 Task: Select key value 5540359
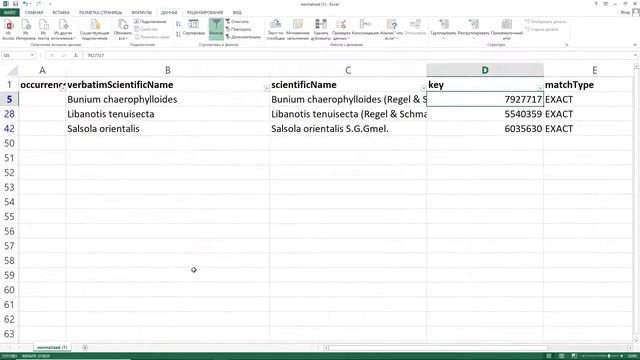point(485,114)
